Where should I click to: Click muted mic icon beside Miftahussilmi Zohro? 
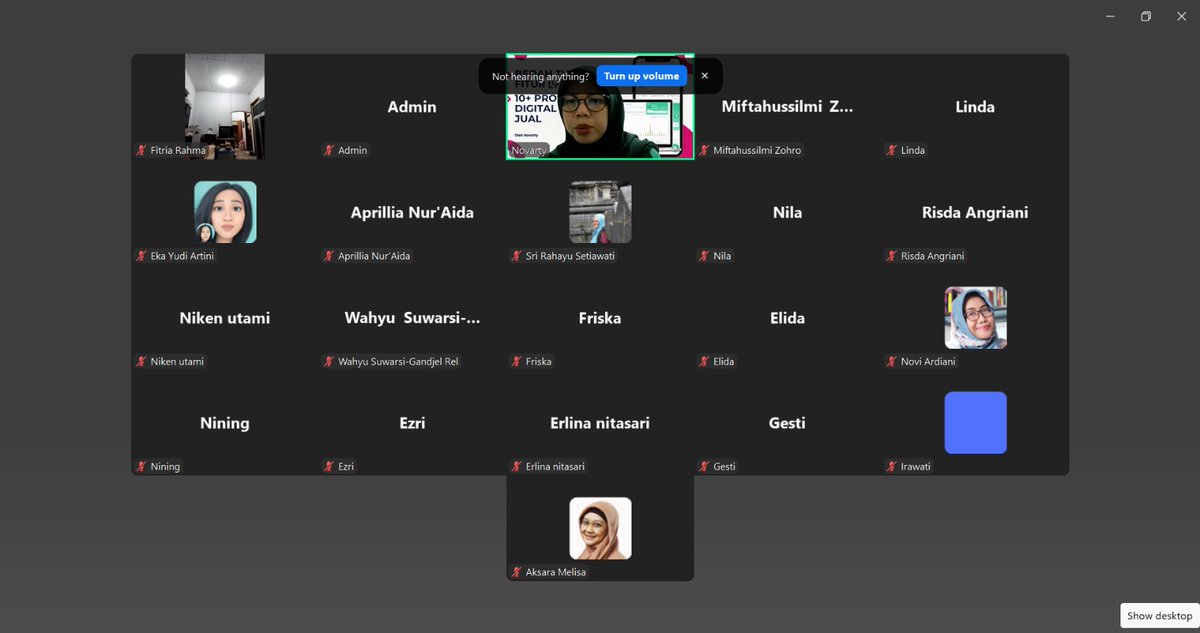point(704,150)
